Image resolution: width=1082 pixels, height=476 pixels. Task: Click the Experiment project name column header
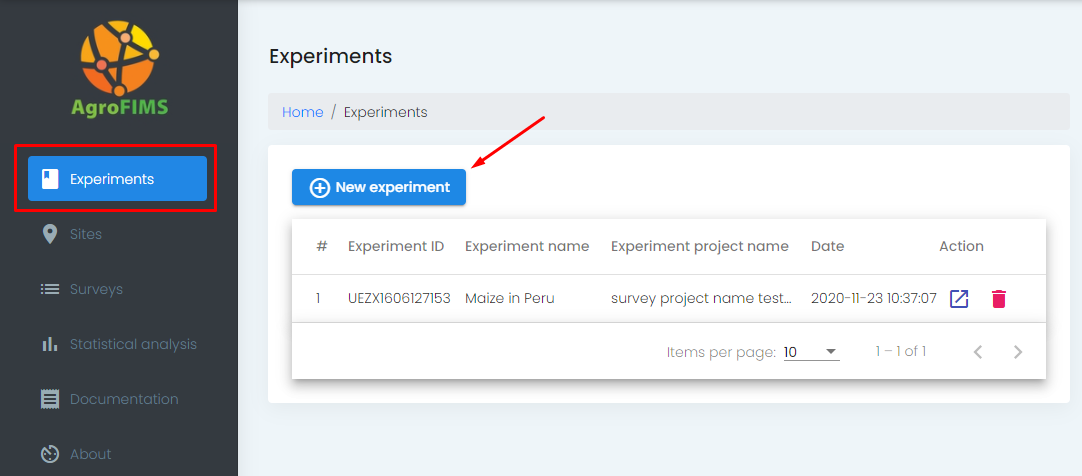point(700,246)
